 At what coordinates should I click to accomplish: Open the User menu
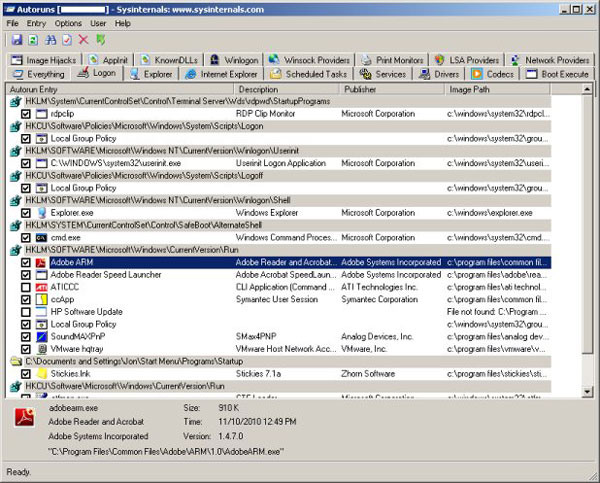click(x=98, y=23)
